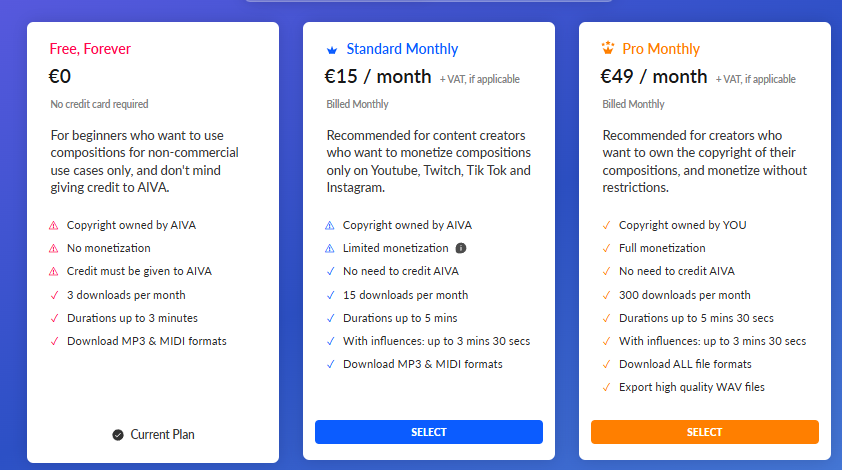
Task: Click the Export high quality WAV files feature
Action: [692, 387]
